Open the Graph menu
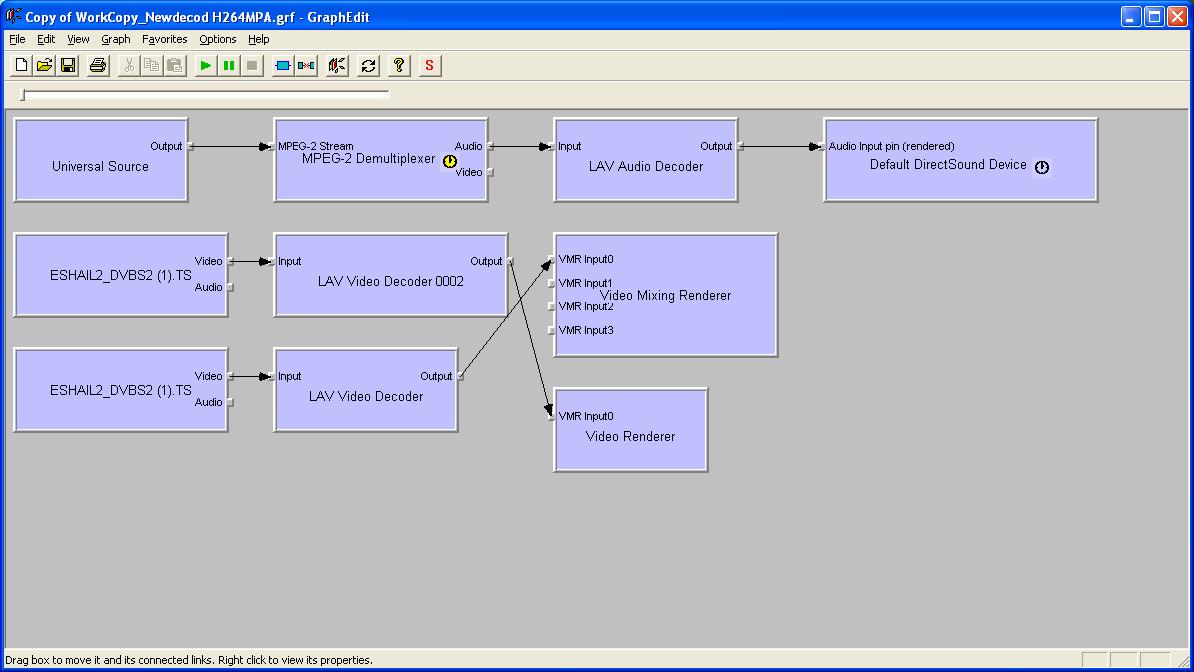Image resolution: width=1194 pixels, height=672 pixels. pos(116,39)
